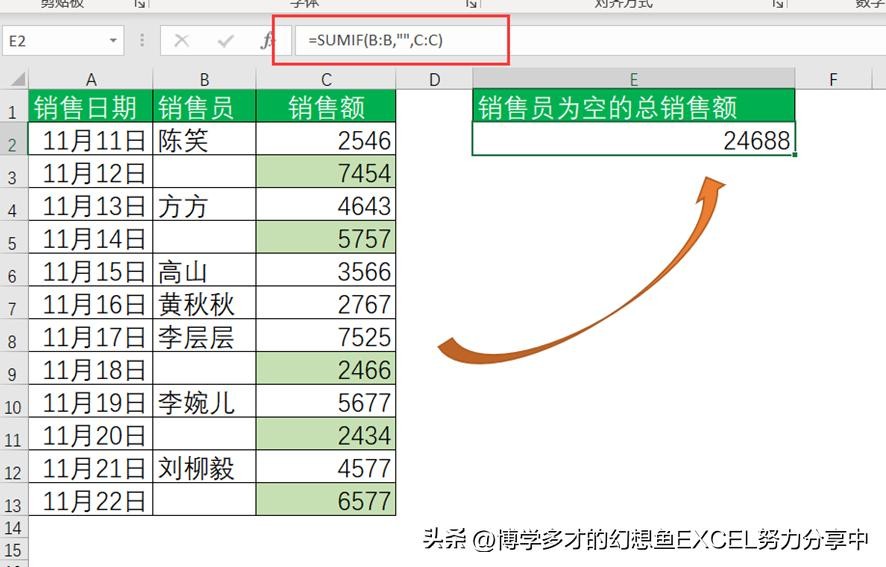Click the Cancel X icon in formula bar
The height and width of the screenshot is (567, 886).
tap(181, 41)
